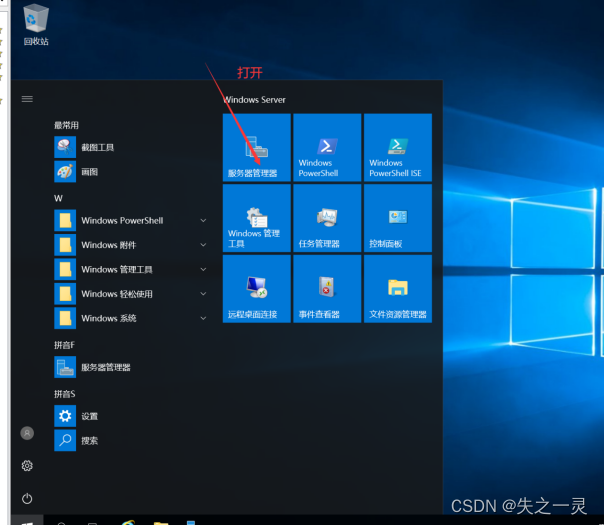Expand Windows 附件 folder chevron
The image size is (604, 525).
pyautogui.click(x=203, y=245)
